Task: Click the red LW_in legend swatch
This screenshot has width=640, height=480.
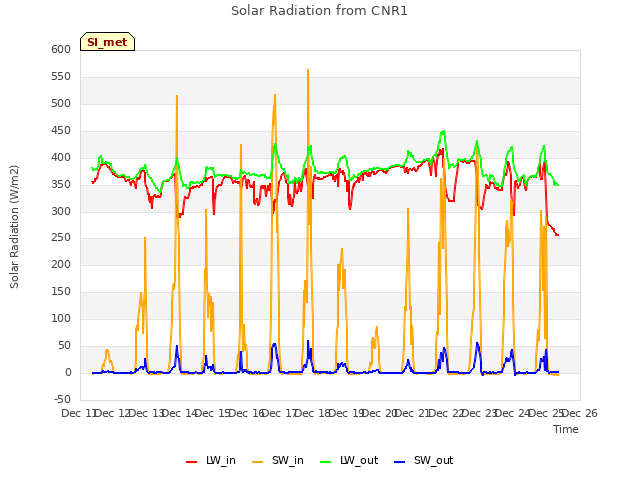Action: [x=191, y=462]
